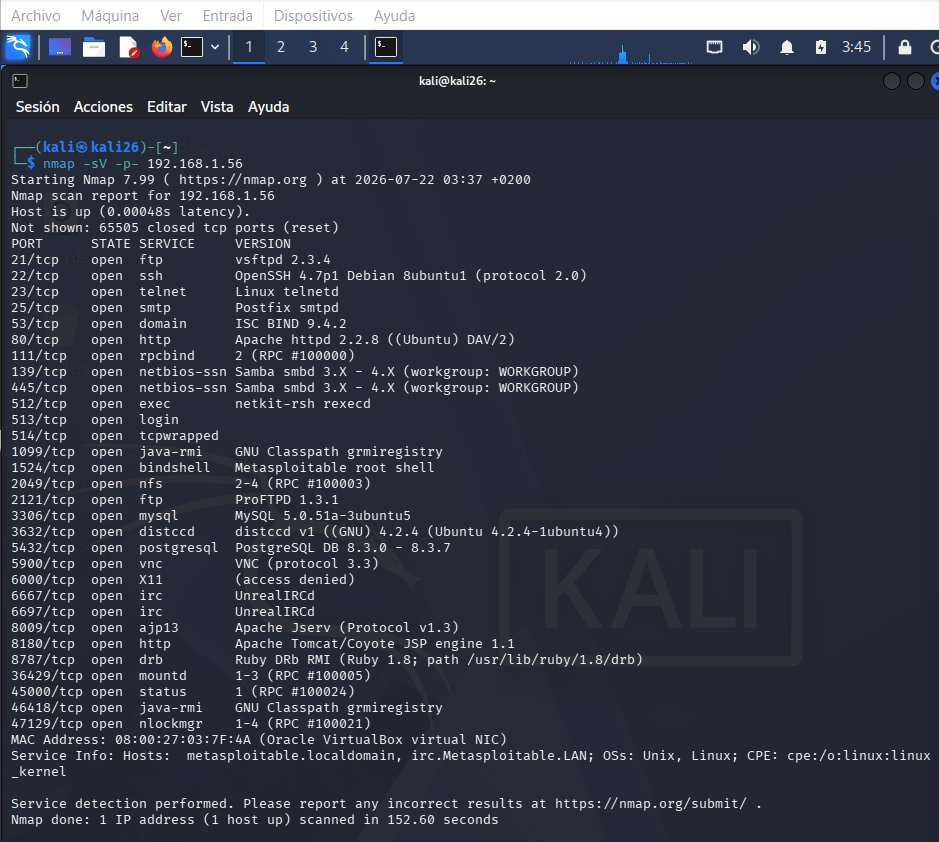Click the 'Ruby DRb RMI' version text
Viewport: 939px width, 842px height.
(x=283, y=660)
